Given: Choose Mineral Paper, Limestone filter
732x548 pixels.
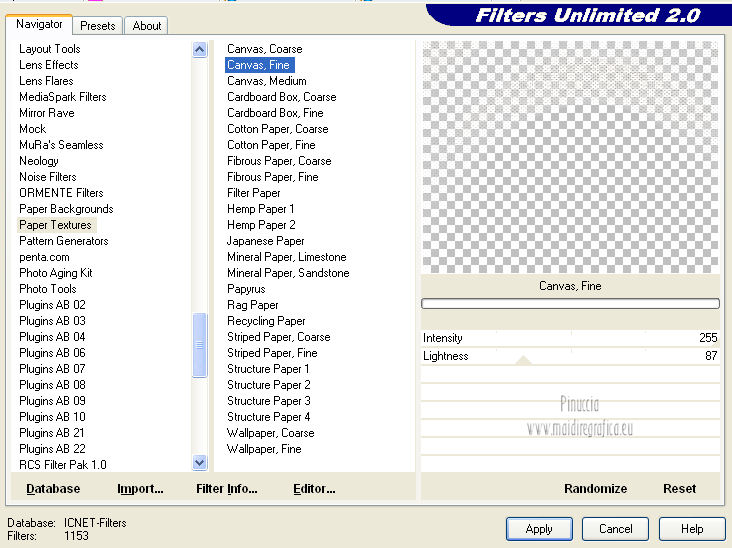Looking at the screenshot, I should click(287, 257).
